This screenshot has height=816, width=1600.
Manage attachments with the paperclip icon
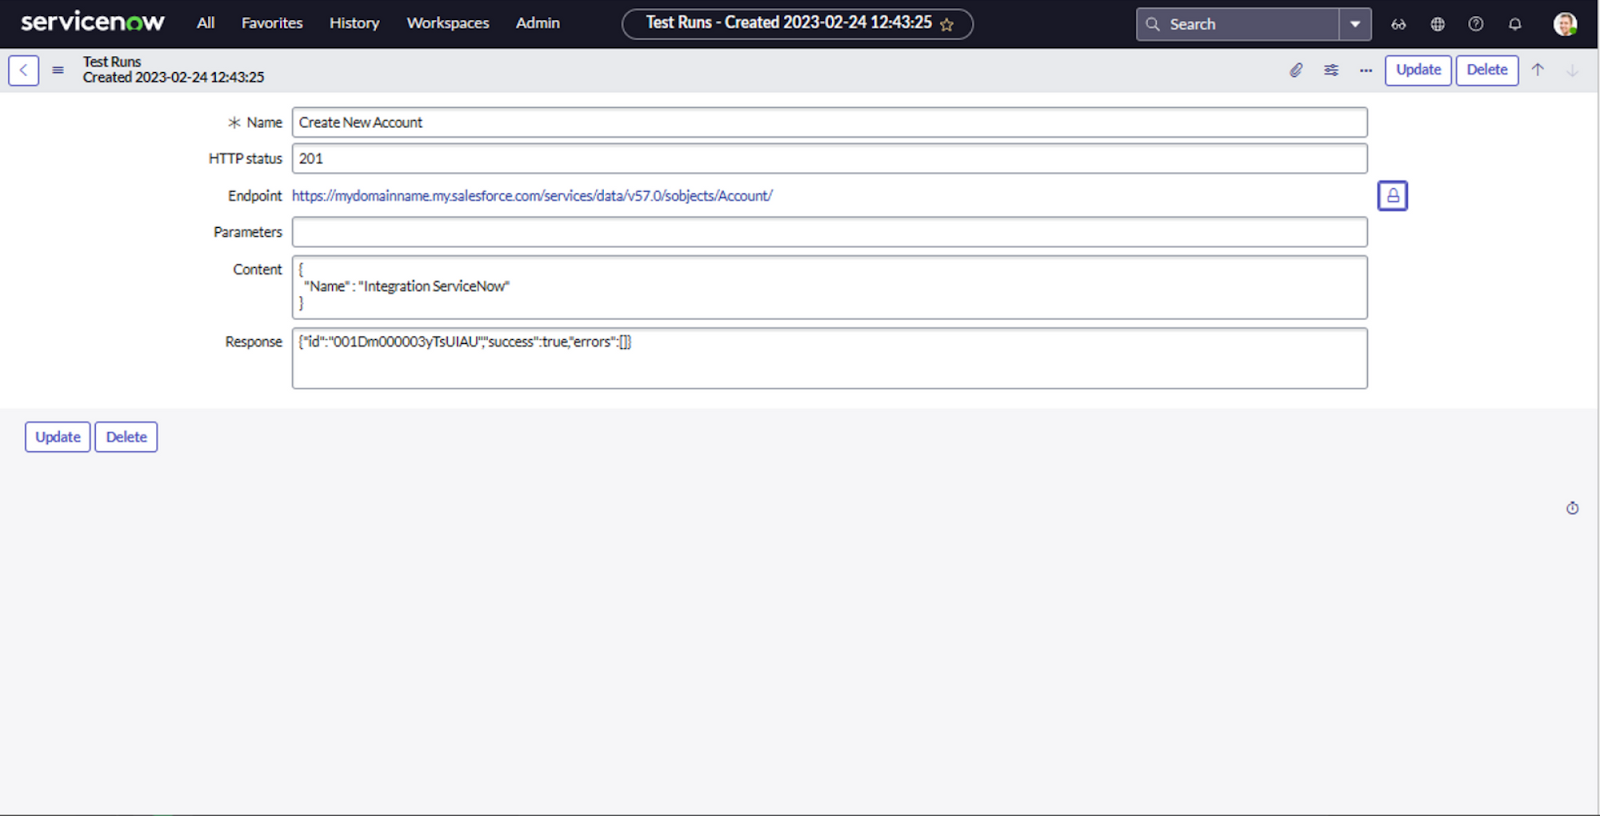coord(1296,70)
